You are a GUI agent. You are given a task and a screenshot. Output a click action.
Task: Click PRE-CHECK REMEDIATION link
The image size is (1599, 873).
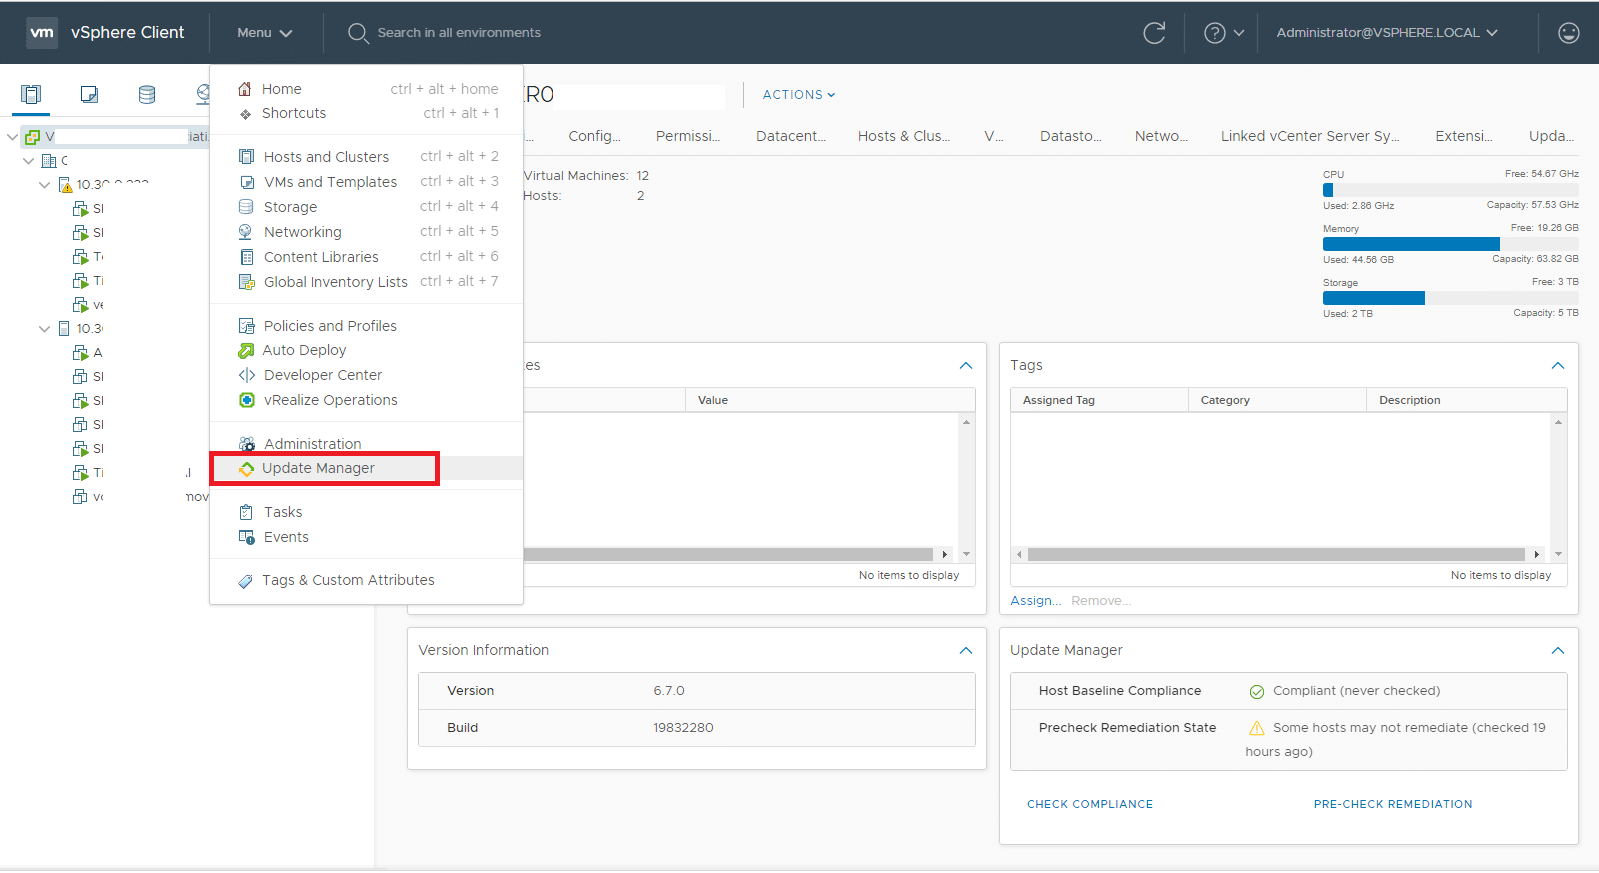1393,805
